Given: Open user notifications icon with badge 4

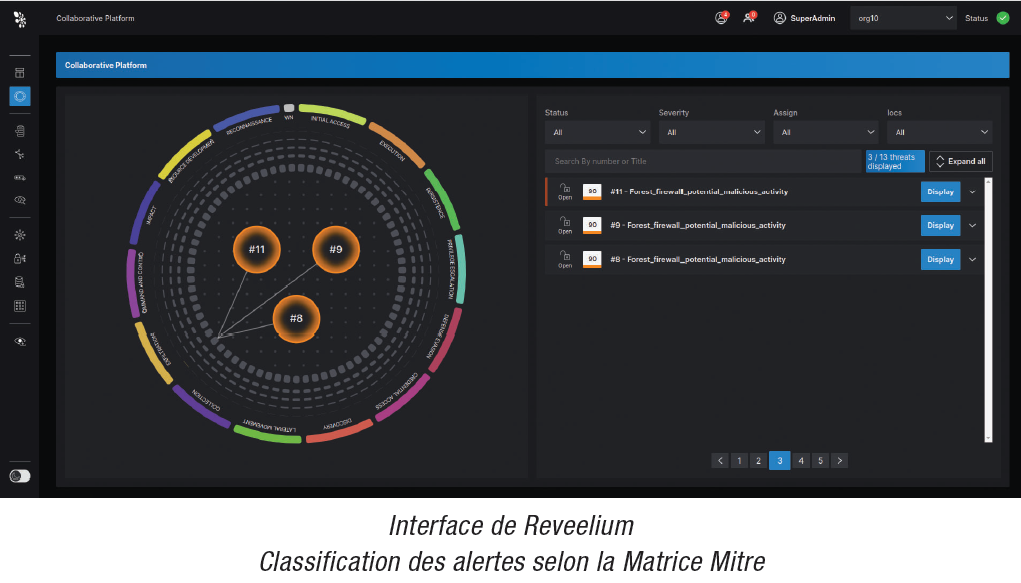Looking at the screenshot, I should (x=721, y=18).
